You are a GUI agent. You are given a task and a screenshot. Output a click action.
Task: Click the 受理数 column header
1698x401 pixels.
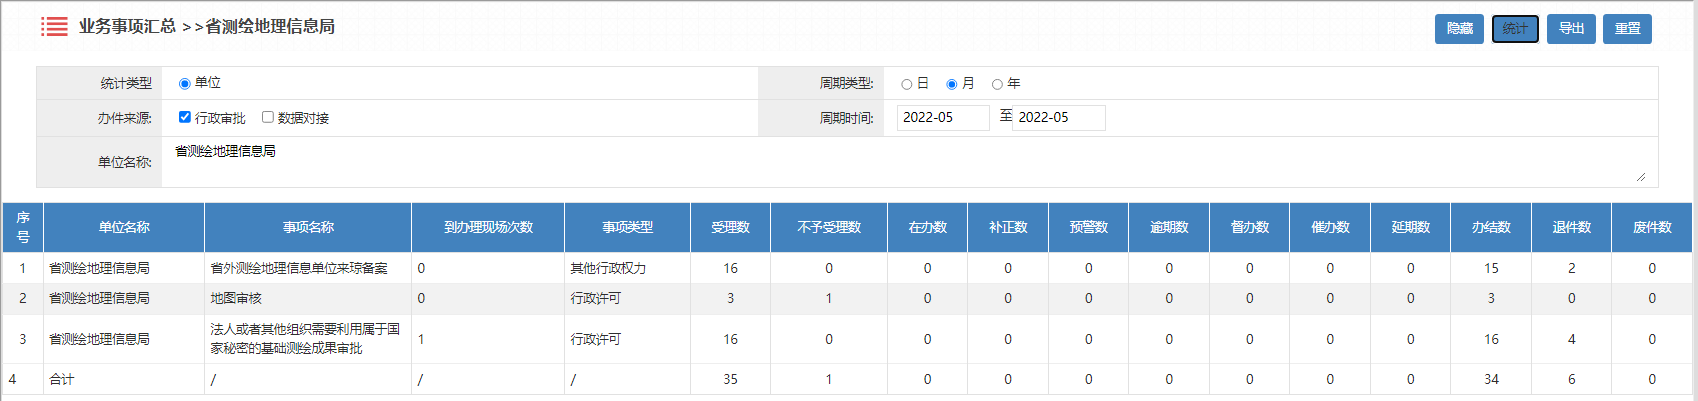point(730,228)
